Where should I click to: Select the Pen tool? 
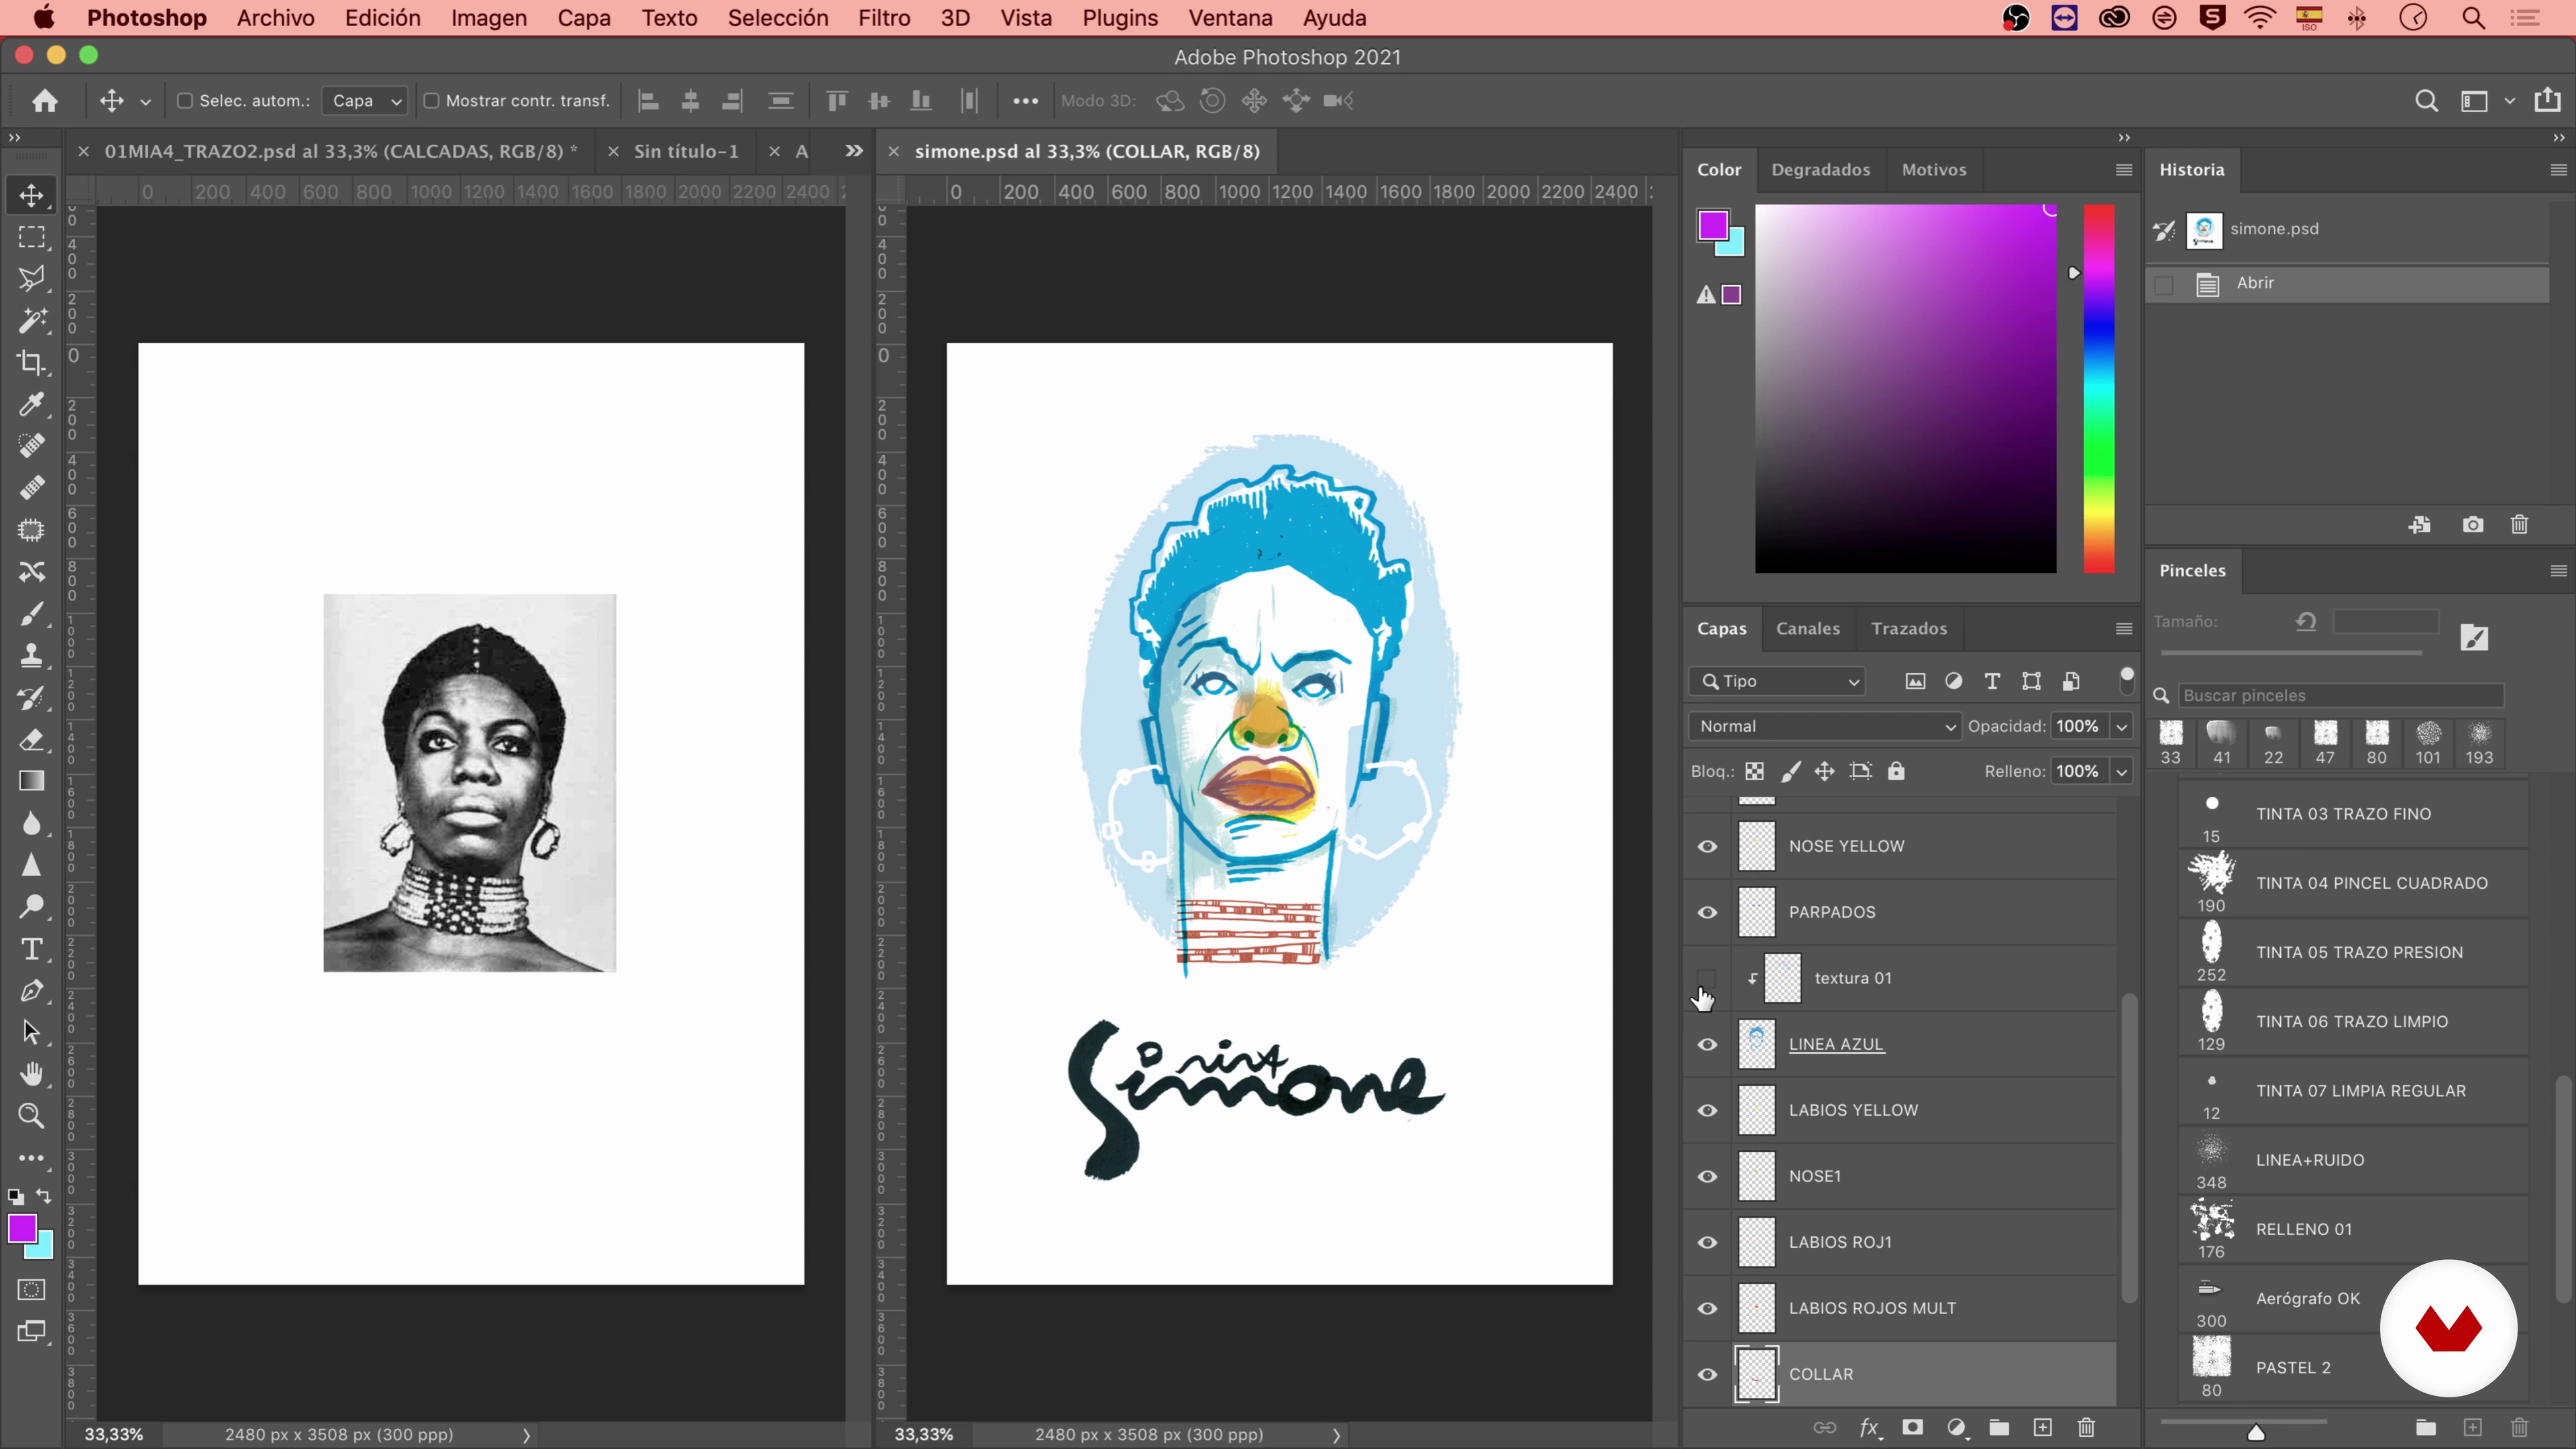point(31,990)
